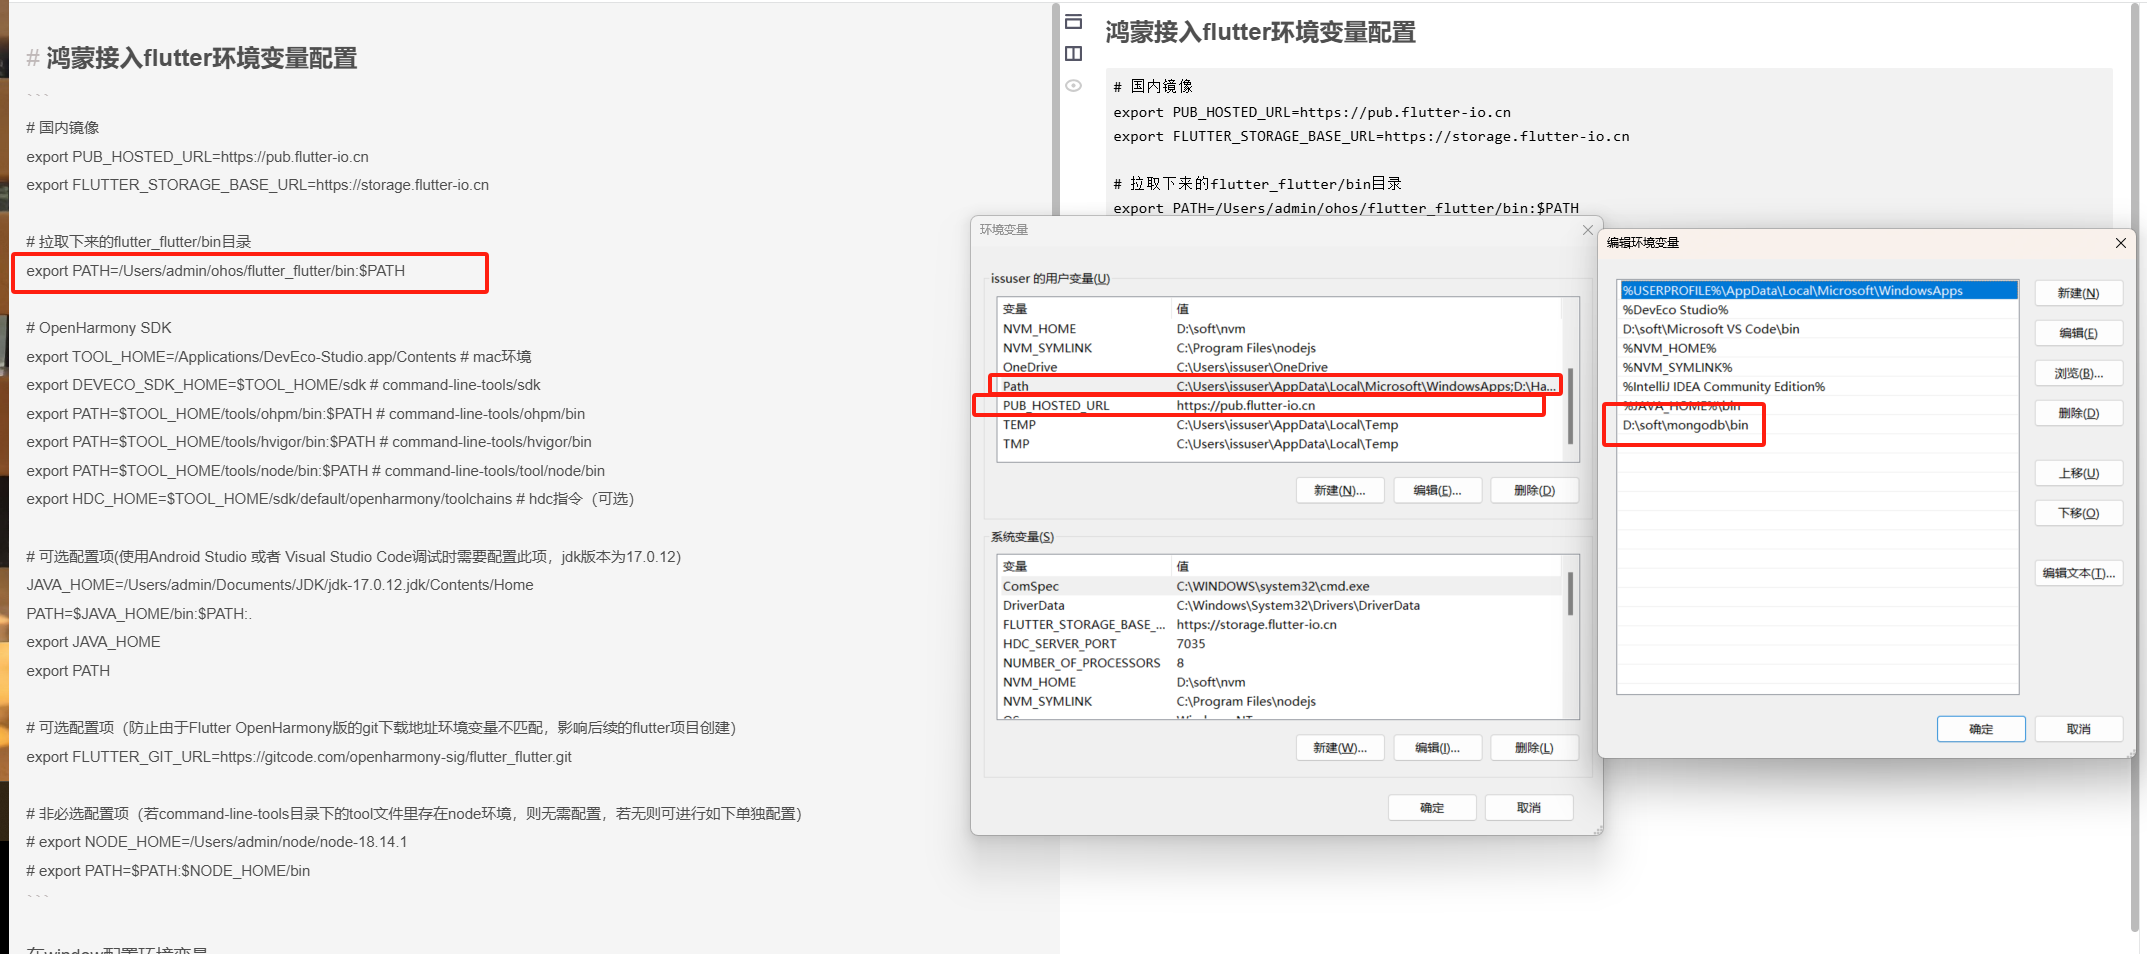Click 编辑(I)... under system variables

click(1437, 748)
